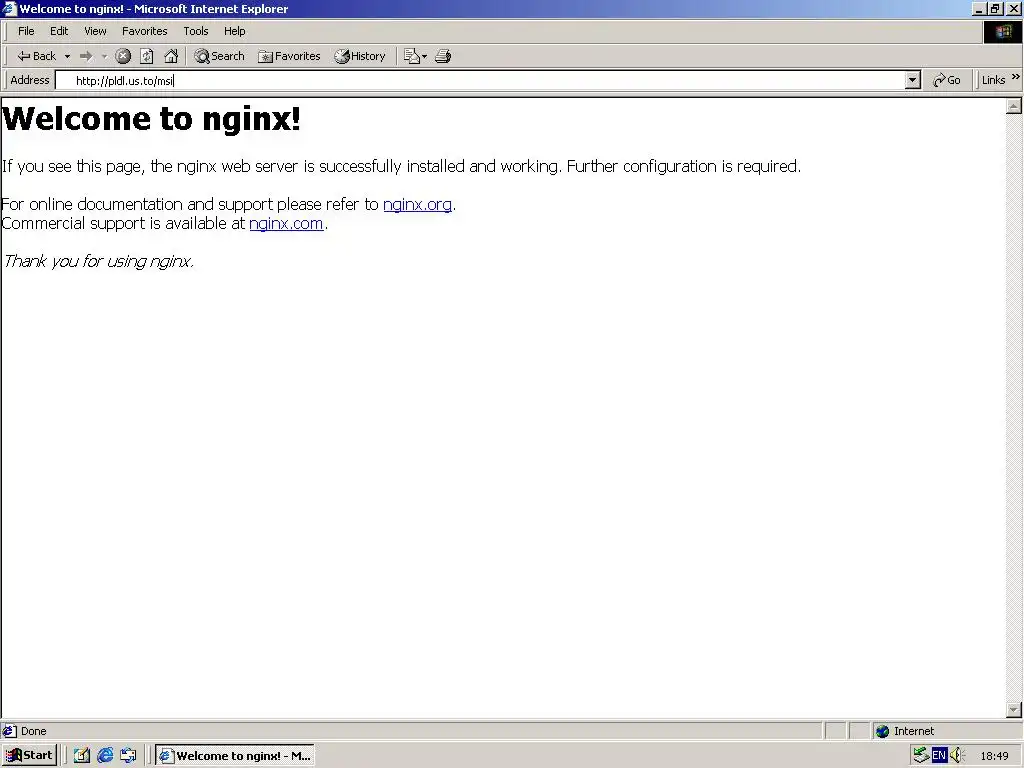Open the Back history dropdown arrow
The width and height of the screenshot is (1024, 768).
[67, 56]
